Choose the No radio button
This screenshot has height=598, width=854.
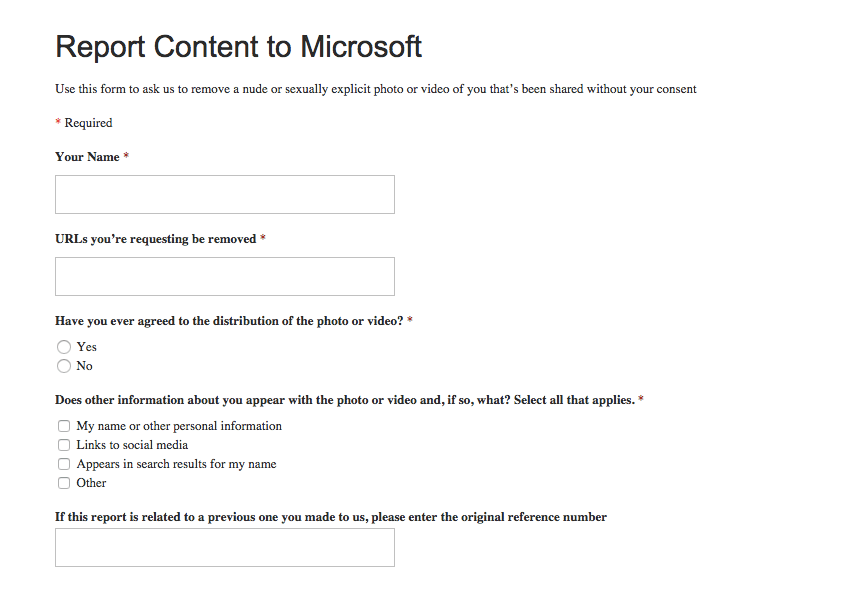64,366
